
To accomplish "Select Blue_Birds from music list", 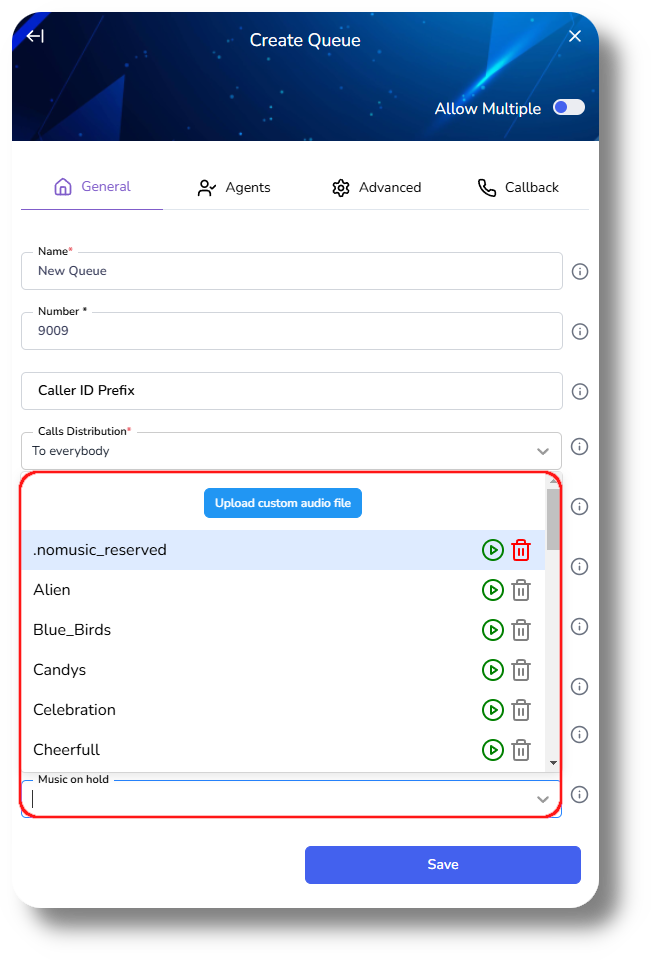I will tap(72, 630).
